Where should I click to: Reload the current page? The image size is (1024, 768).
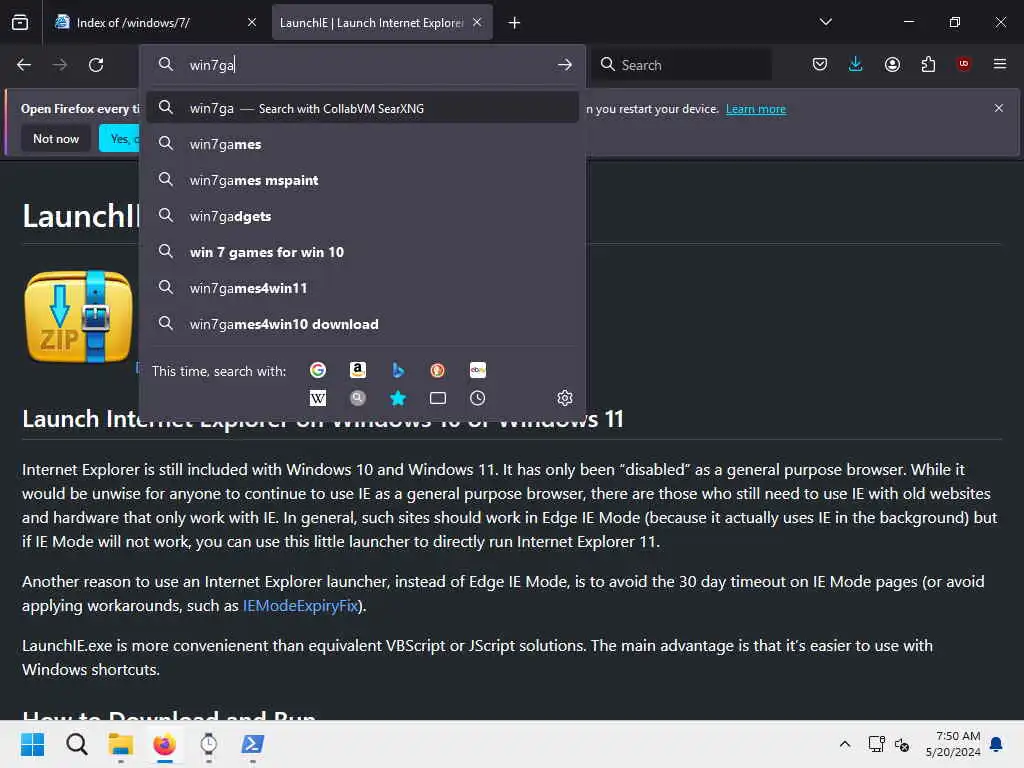pyautogui.click(x=96, y=65)
